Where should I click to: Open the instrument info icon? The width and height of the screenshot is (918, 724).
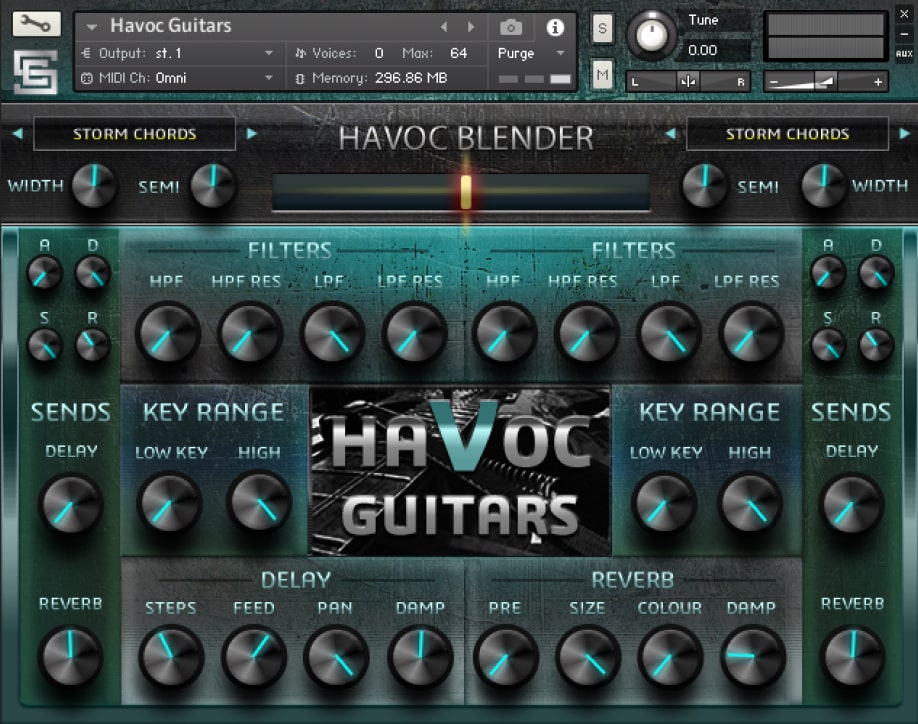click(x=554, y=27)
